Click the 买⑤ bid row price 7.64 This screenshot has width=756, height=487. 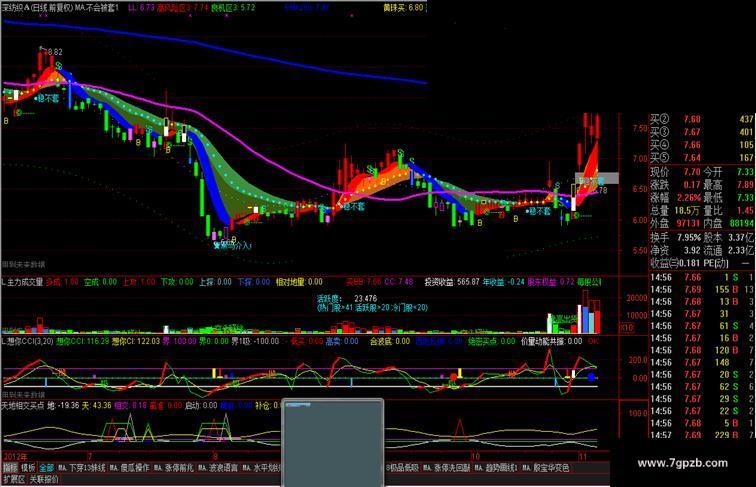point(692,158)
